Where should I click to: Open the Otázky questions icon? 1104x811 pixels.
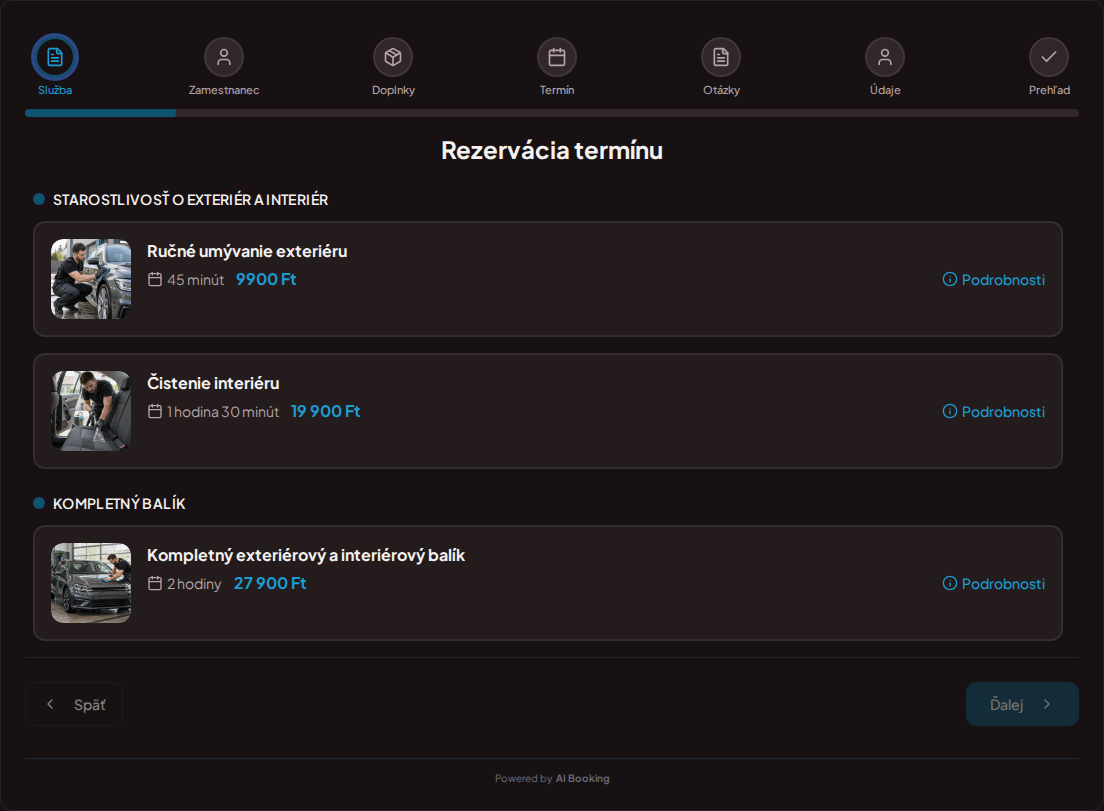click(x=721, y=57)
